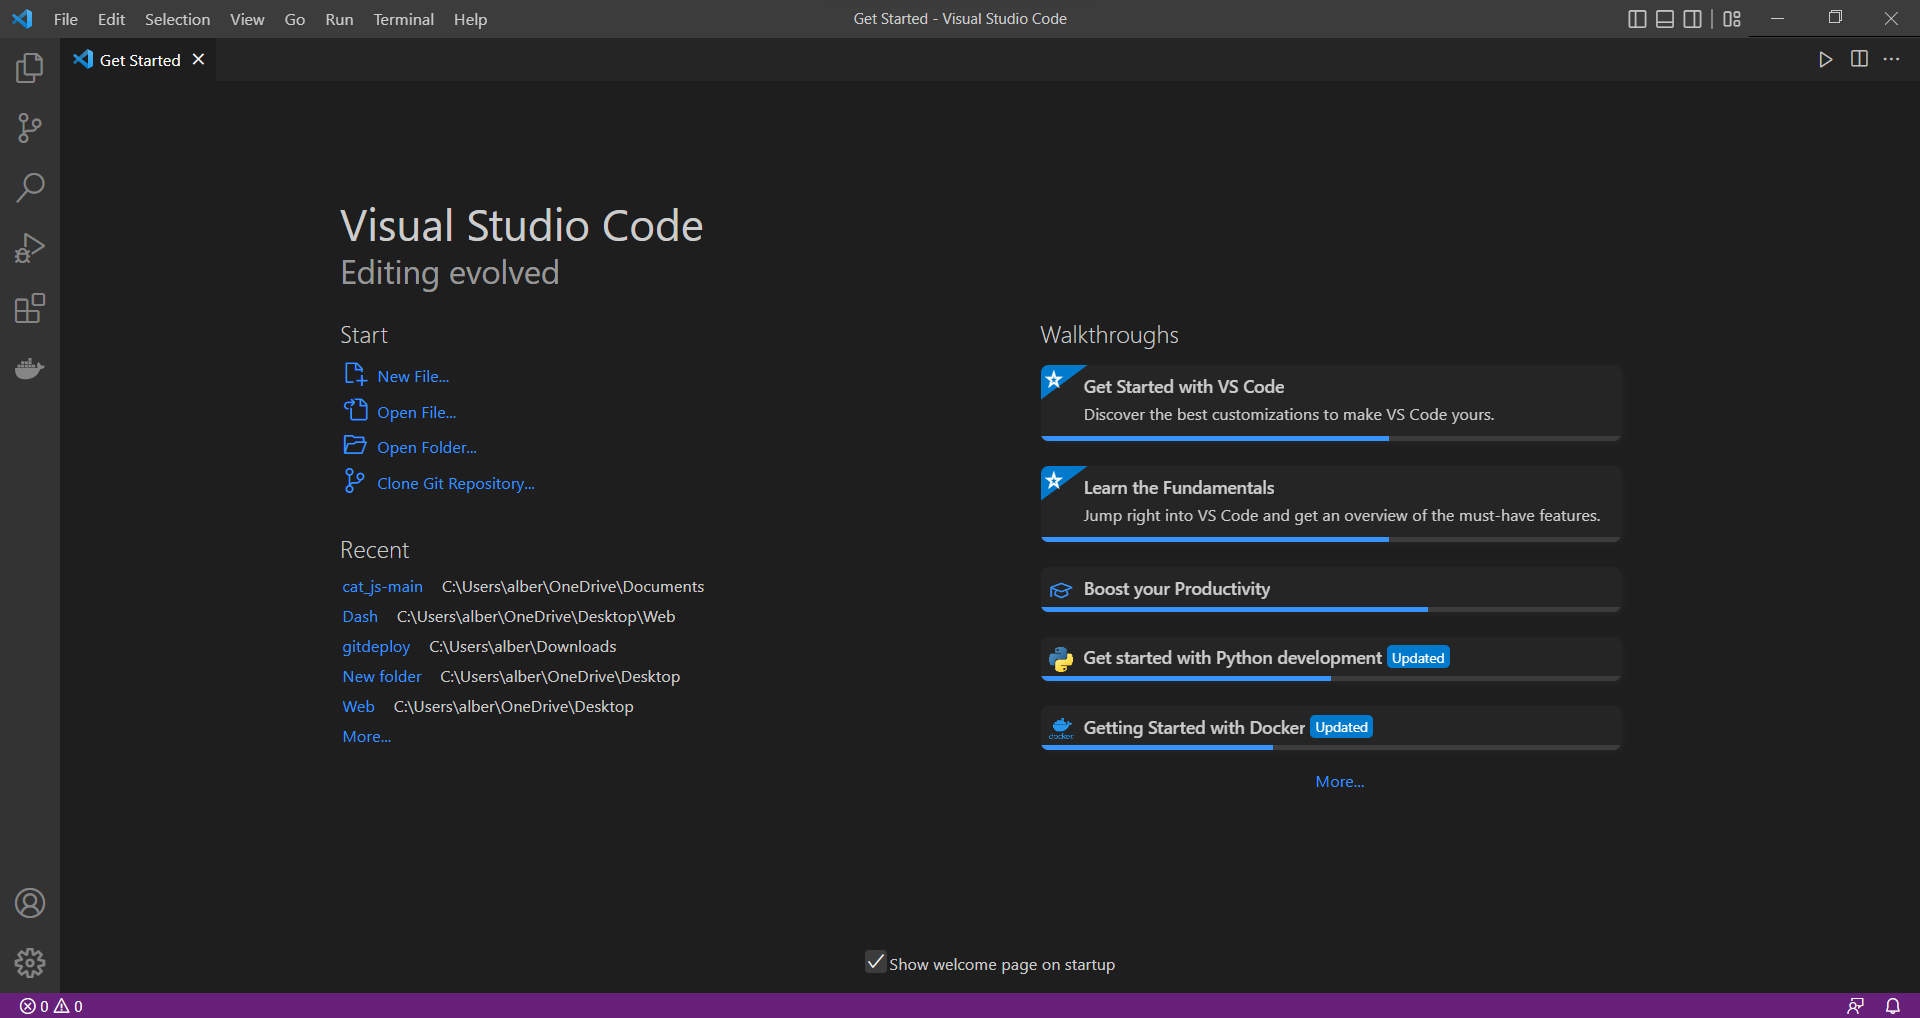Open recent folder cat_js-main
The image size is (1920, 1018).
point(382,586)
